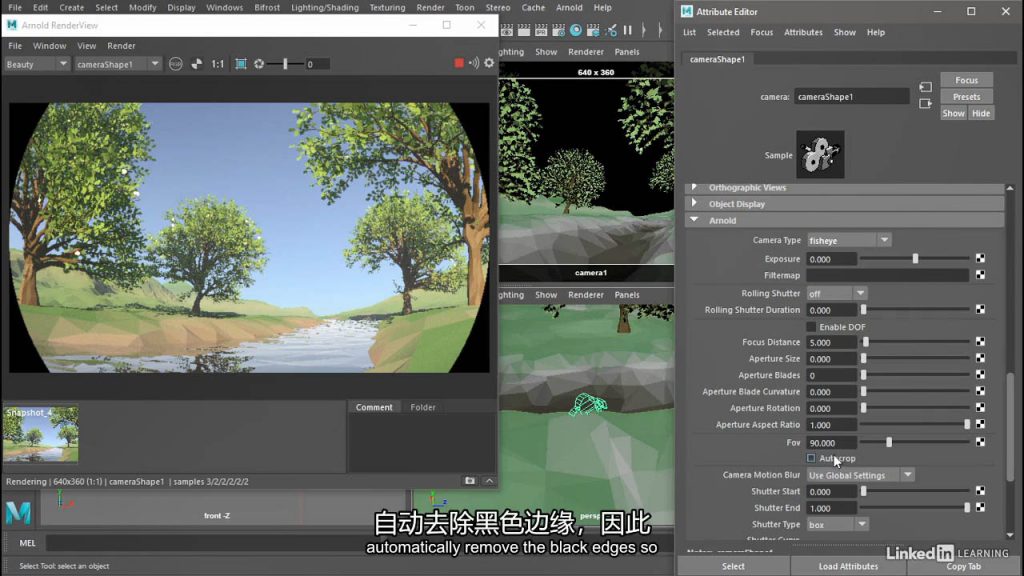This screenshot has height=576, width=1024.
Task: Click the Shutter End map checker icon
Action: (x=980, y=507)
